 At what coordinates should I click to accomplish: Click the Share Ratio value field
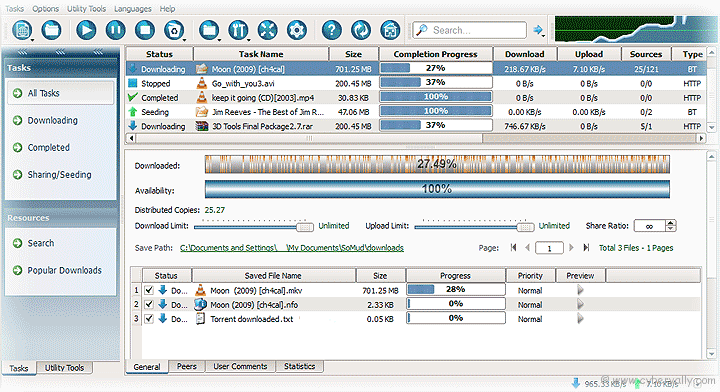[x=650, y=226]
